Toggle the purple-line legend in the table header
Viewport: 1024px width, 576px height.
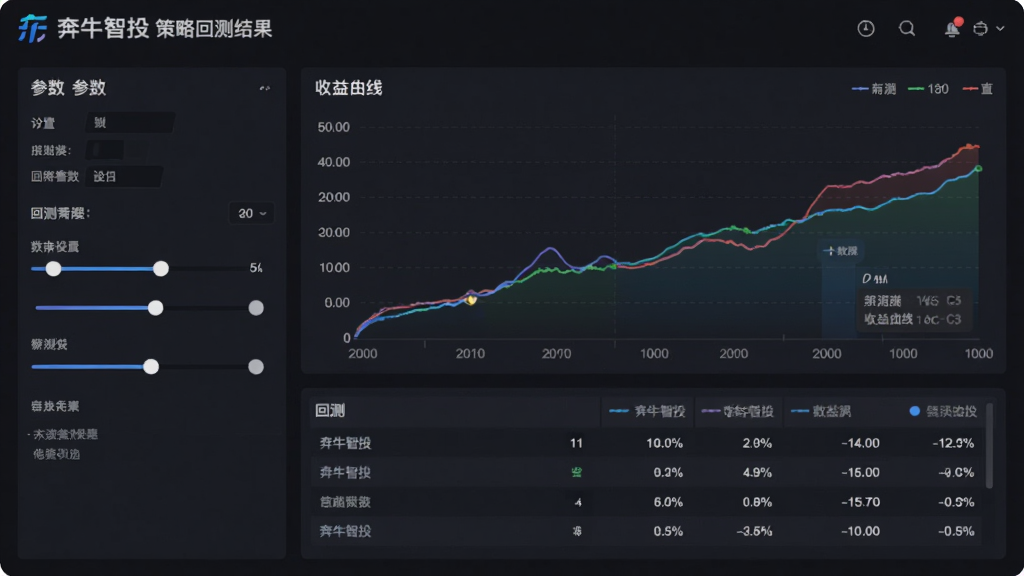coord(737,411)
